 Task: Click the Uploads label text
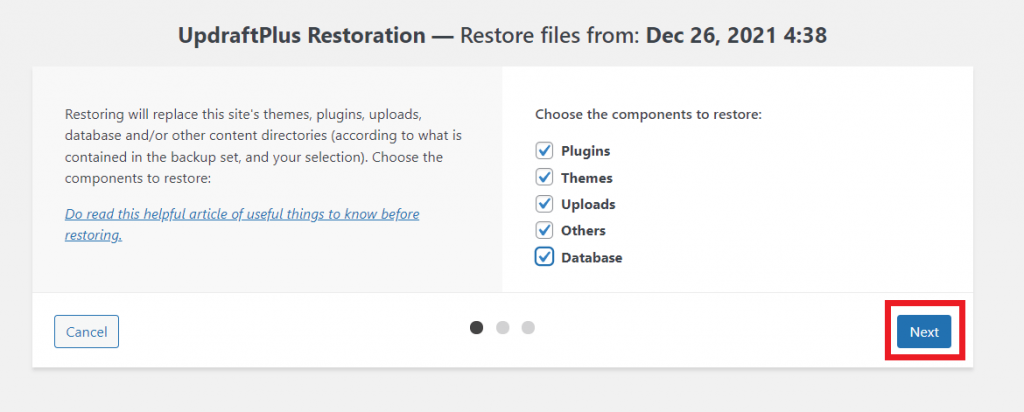tap(588, 204)
